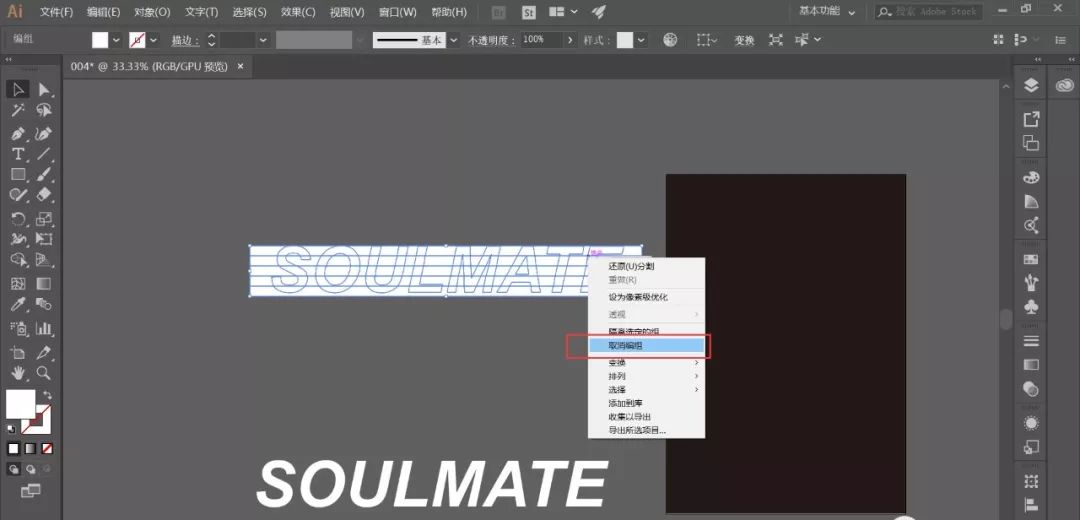This screenshot has height=520, width=1080.
Task: Expand the 基本功能 workspace dropdown
Action: coord(851,12)
